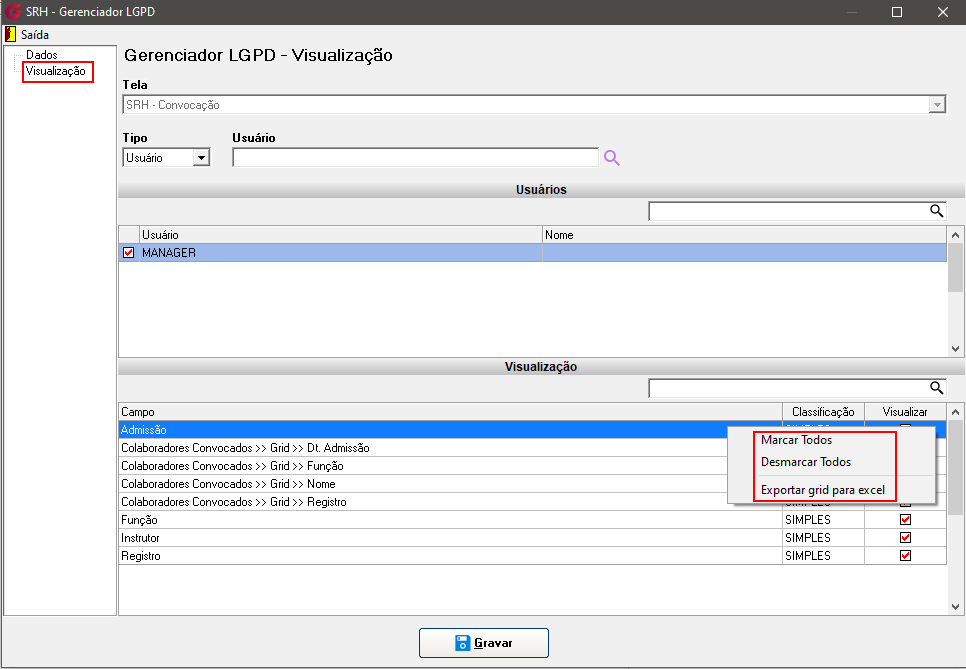Select row Grid >> Função
This screenshot has width=966, height=669.
[x=423, y=466]
